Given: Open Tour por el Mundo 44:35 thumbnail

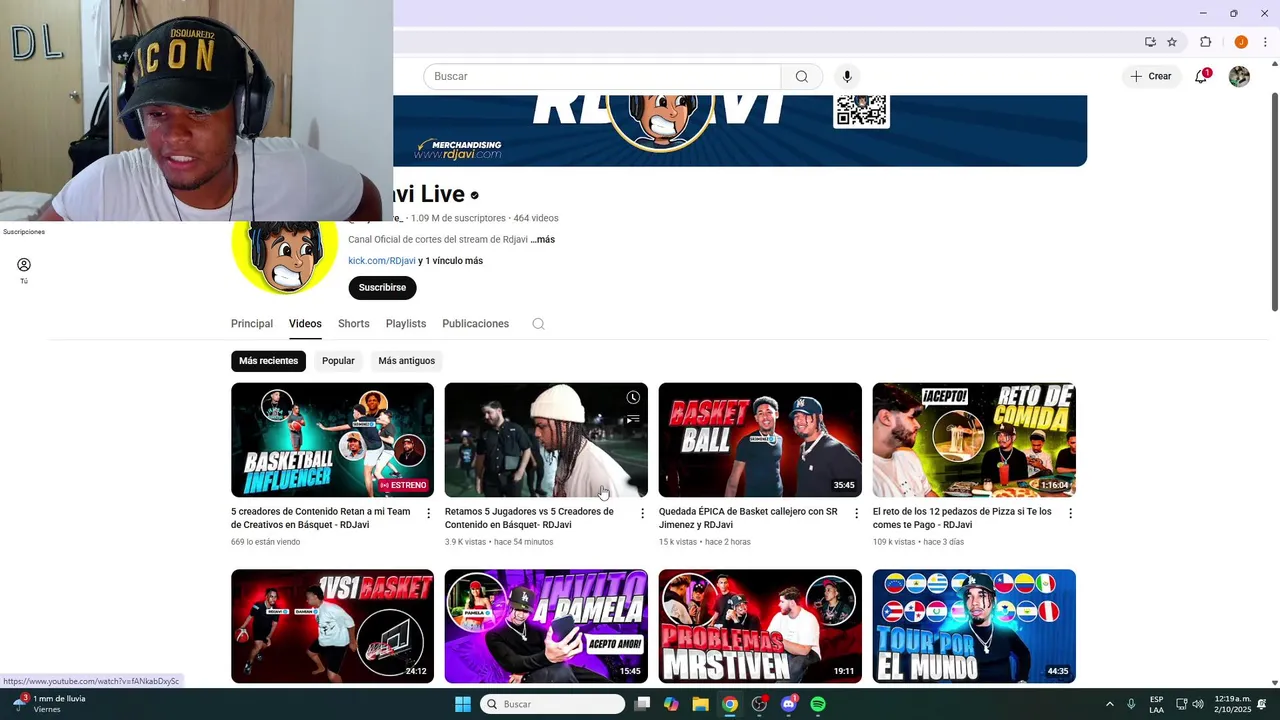Looking at the screenshot, I should (974, 626).
